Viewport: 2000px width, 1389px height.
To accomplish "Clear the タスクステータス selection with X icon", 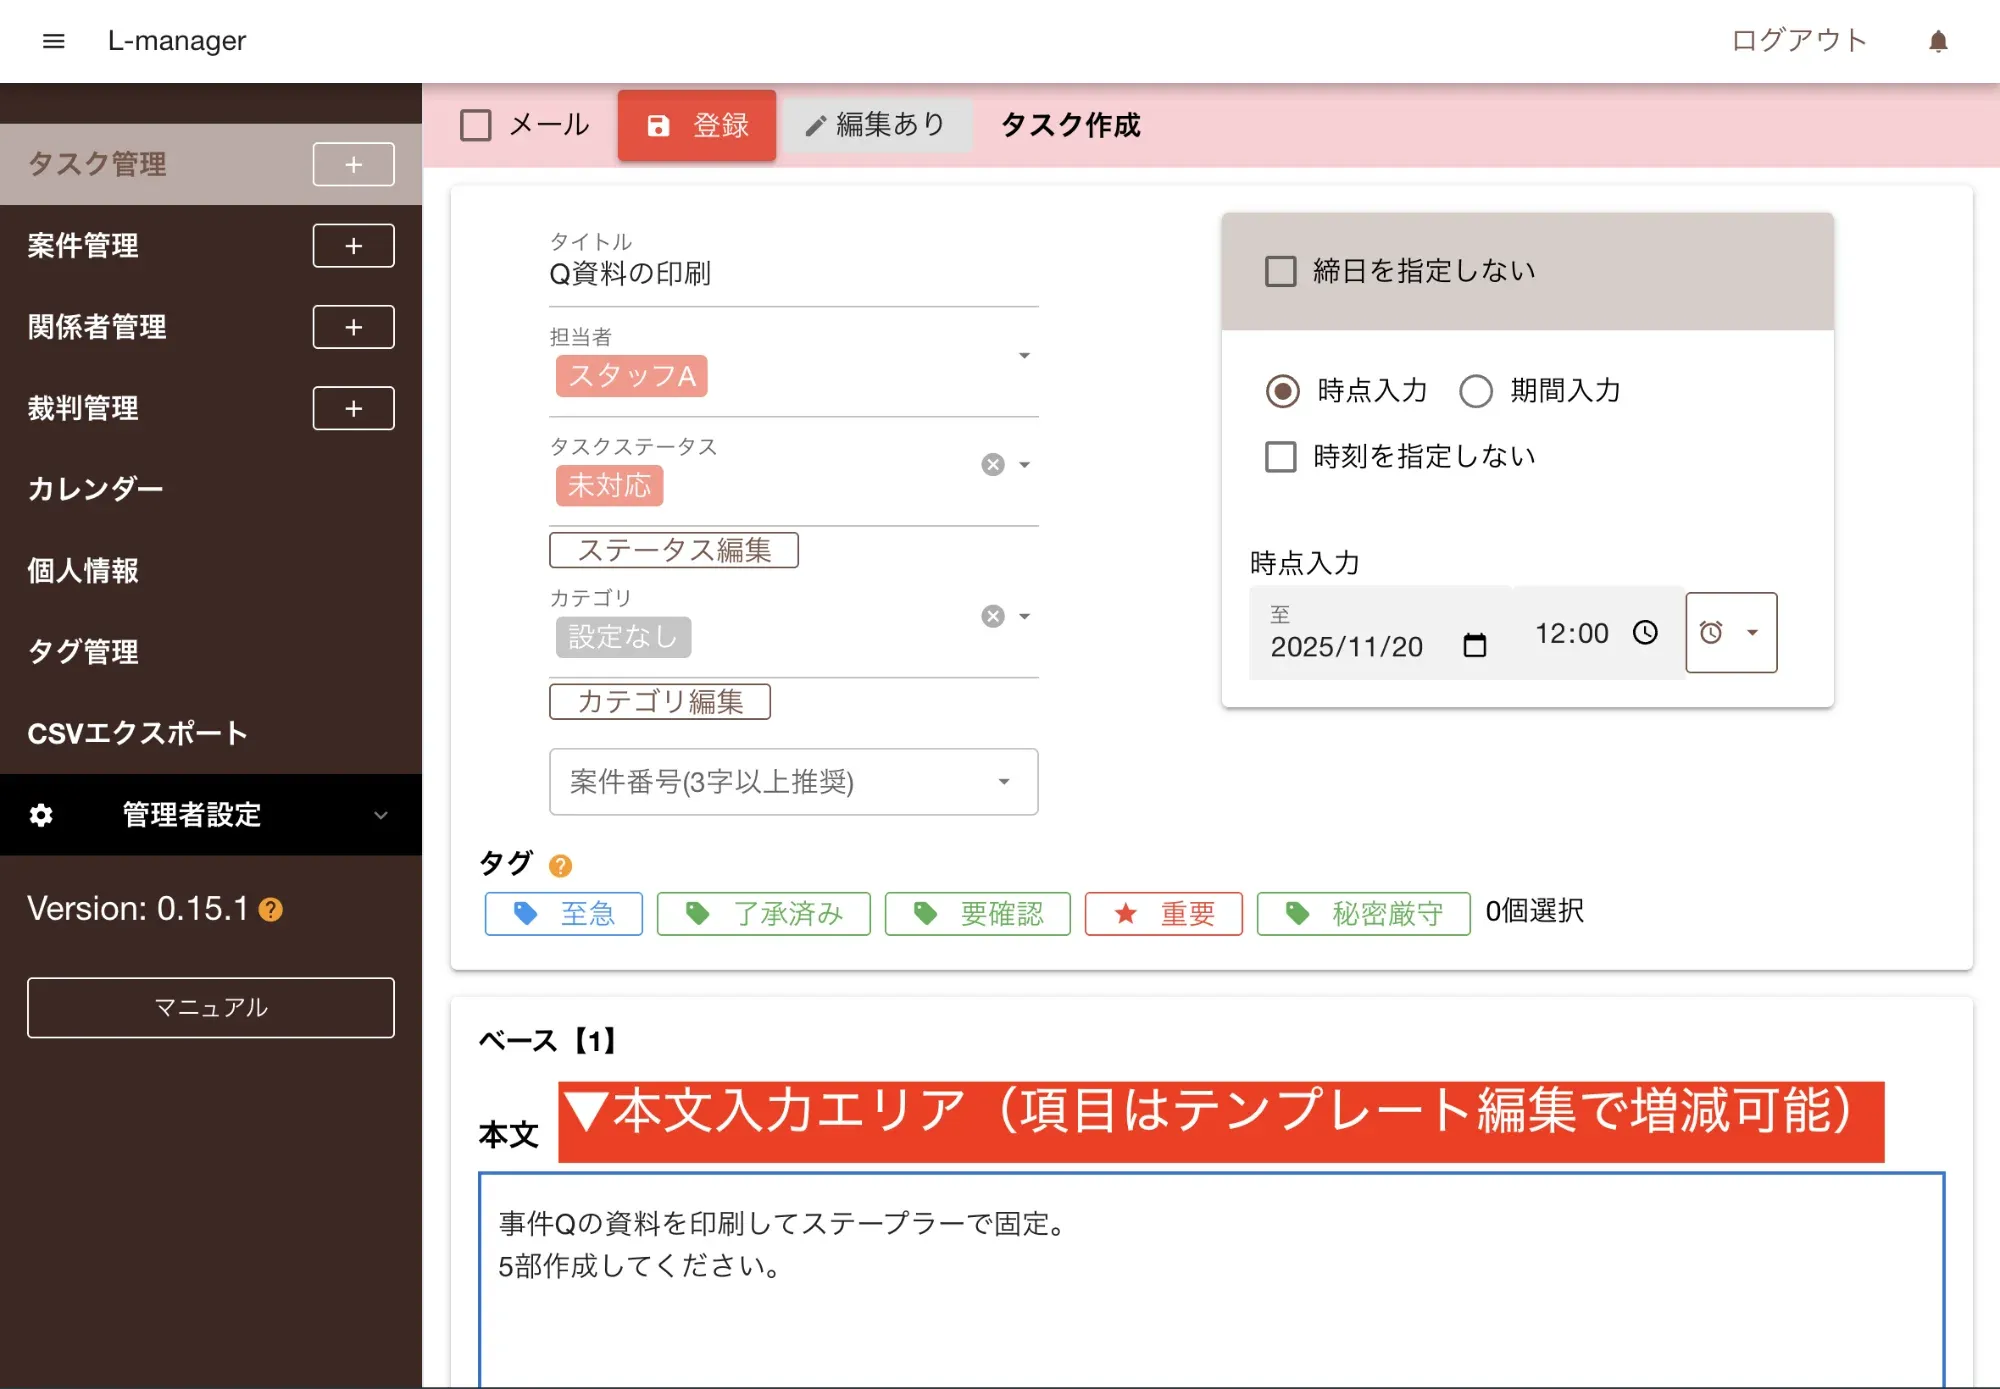I will (x=992, y=465).
